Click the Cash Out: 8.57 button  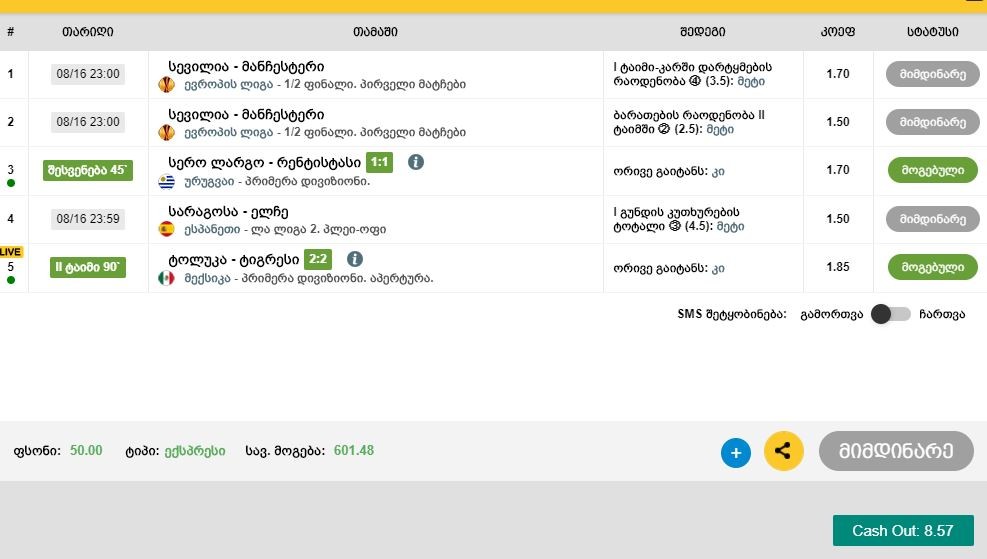tap(903, 531)
